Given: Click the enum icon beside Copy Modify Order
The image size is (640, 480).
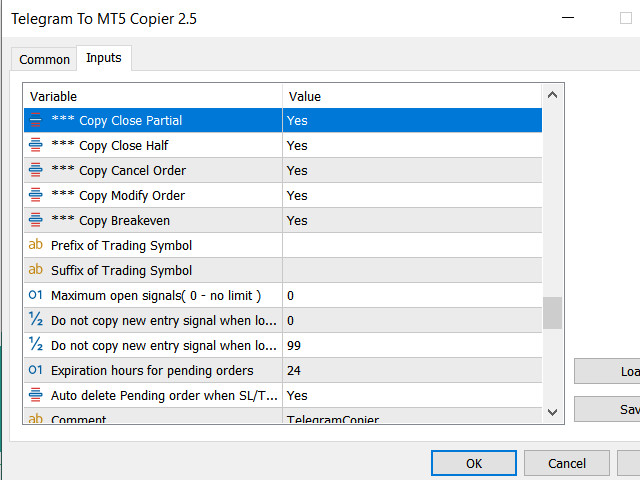Looking at the screenshot, I should tap(36, 195).
